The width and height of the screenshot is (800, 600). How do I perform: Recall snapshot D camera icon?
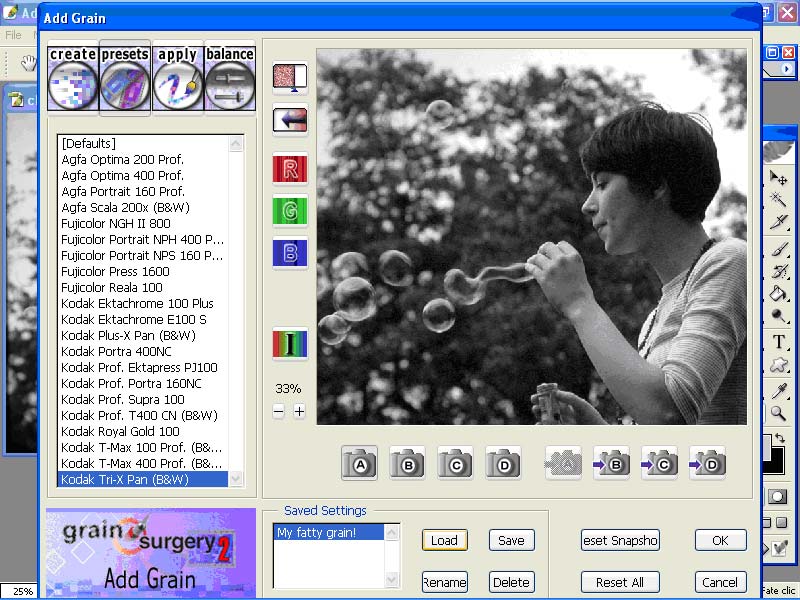click(x=503, y=463)
